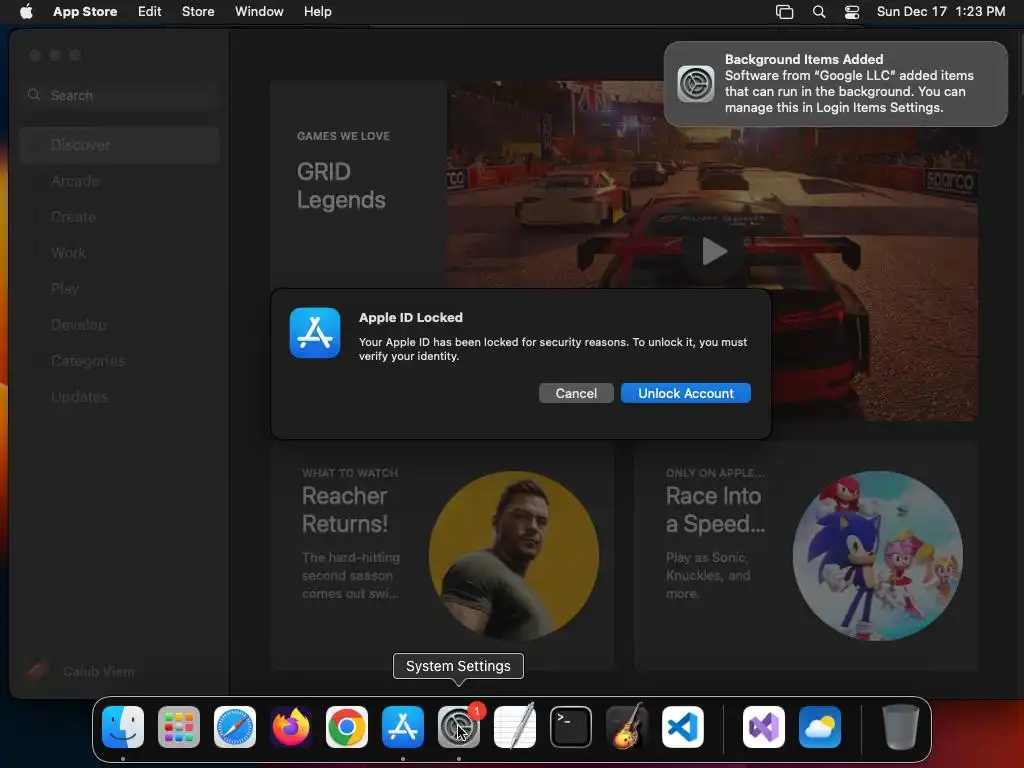The image size is (1024, 768).
Task: Select Updates in the sidebar
Action: coord(120,396)
